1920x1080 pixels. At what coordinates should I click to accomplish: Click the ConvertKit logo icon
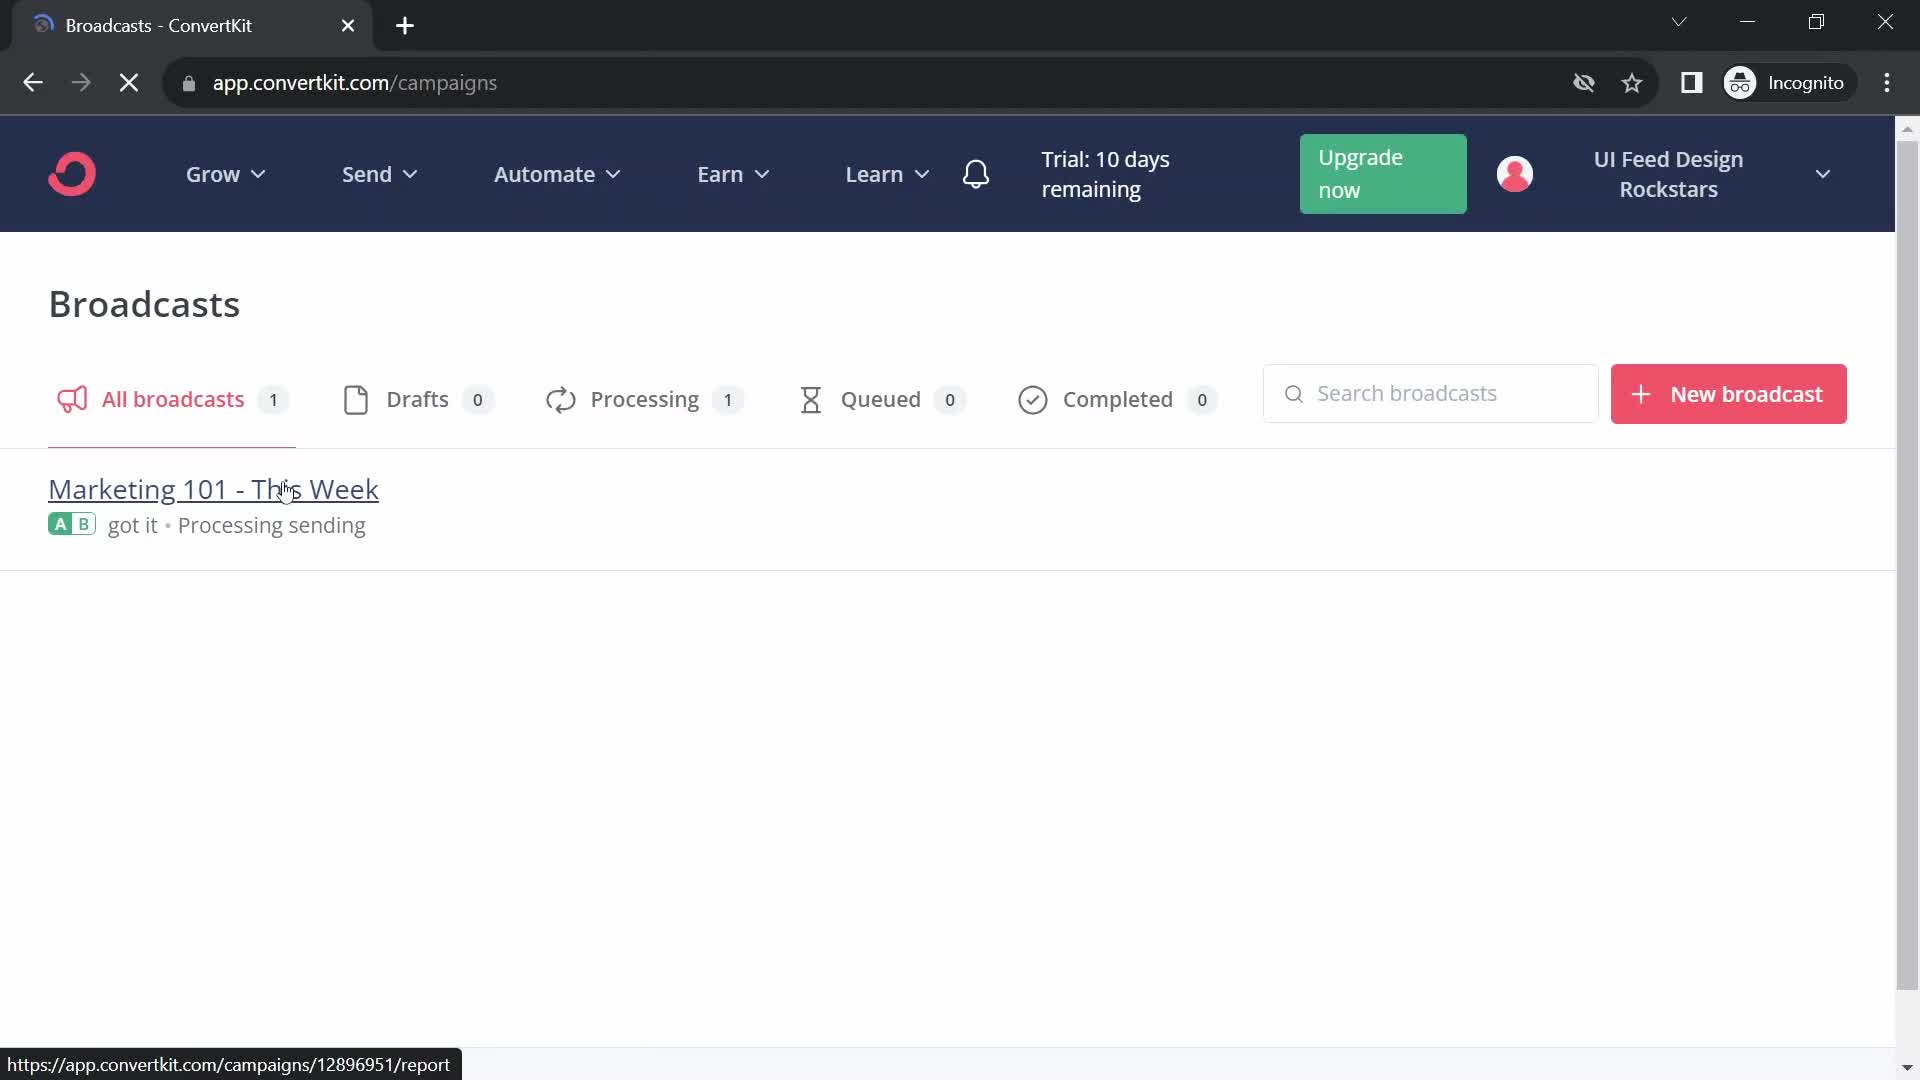(x=73, y=173)
